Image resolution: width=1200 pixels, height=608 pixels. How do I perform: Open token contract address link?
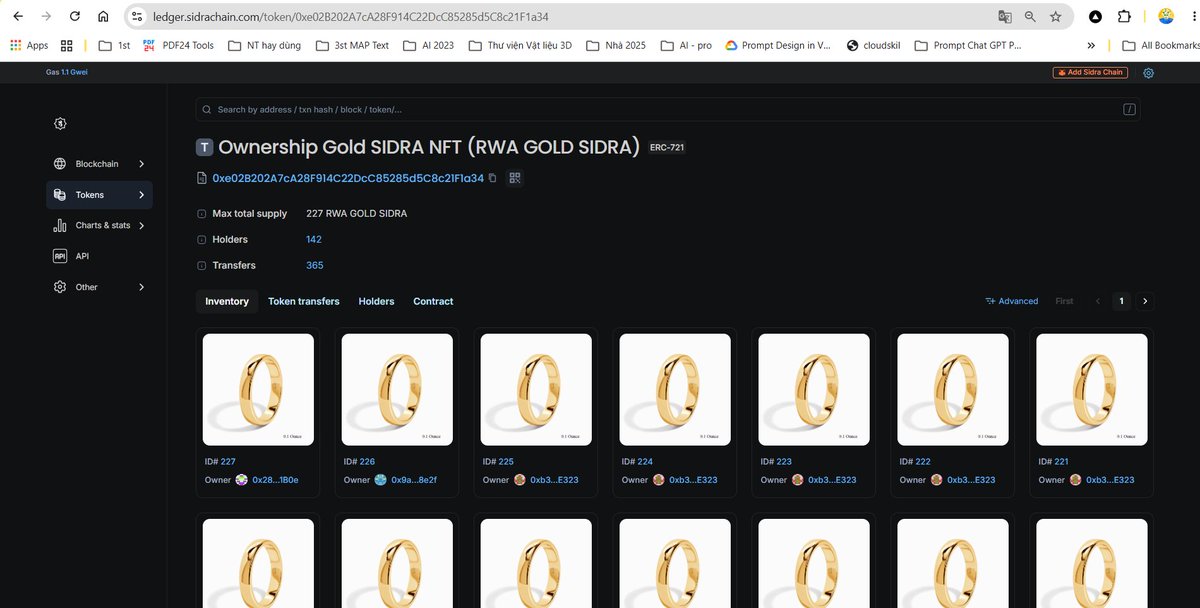tap(348, 178)
